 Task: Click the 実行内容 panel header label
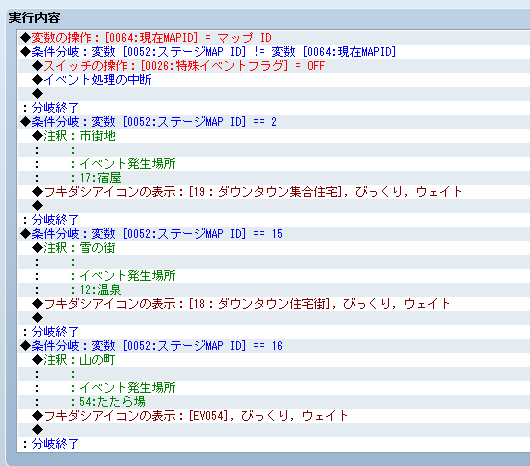click(x=34, y=18)
